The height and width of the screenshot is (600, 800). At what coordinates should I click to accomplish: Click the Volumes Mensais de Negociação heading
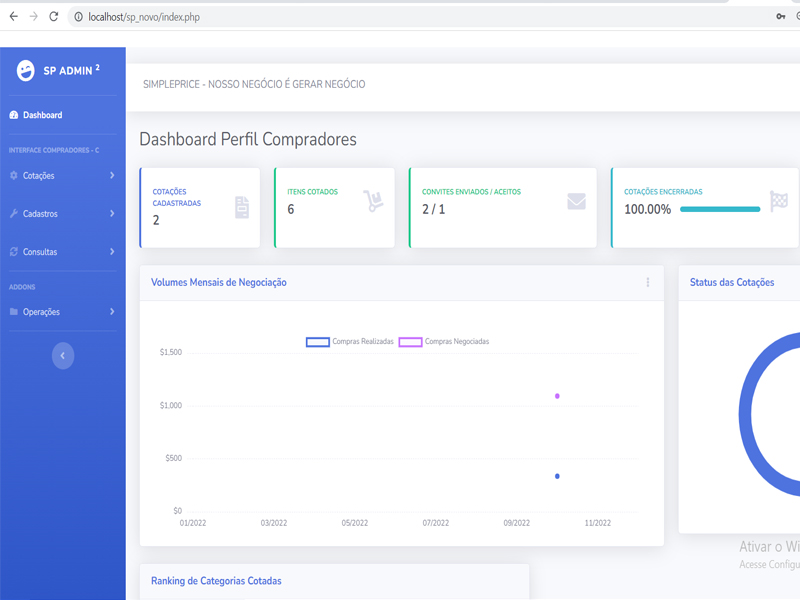tap(219, 283)
